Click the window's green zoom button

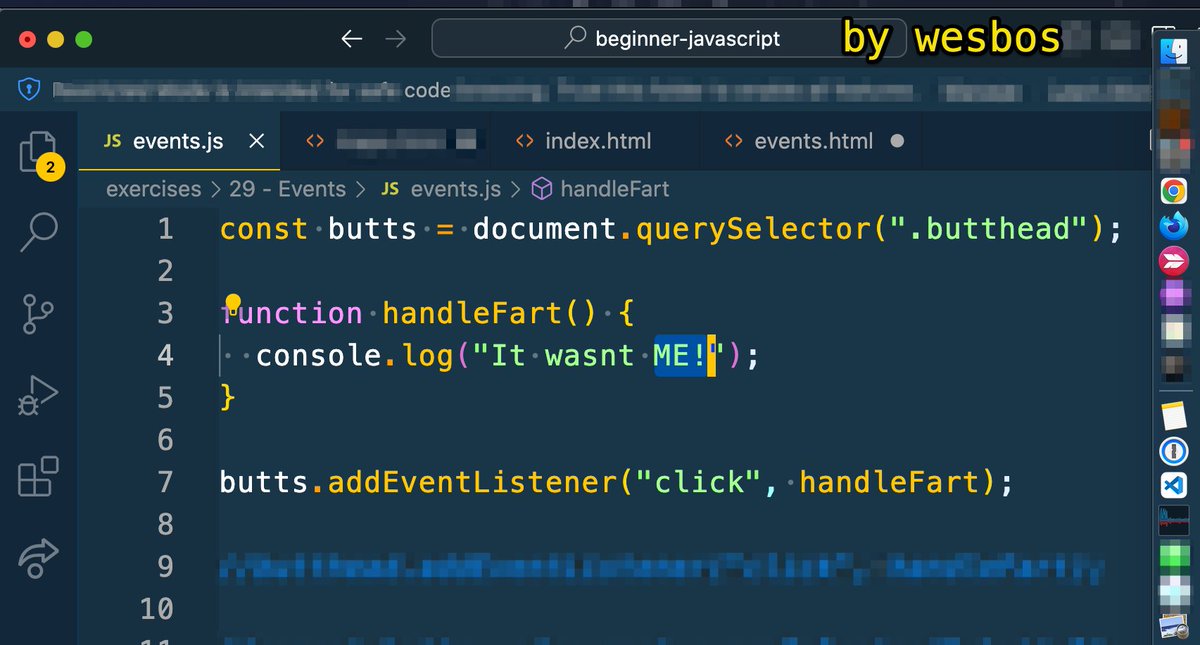click(x=84, y=40)
